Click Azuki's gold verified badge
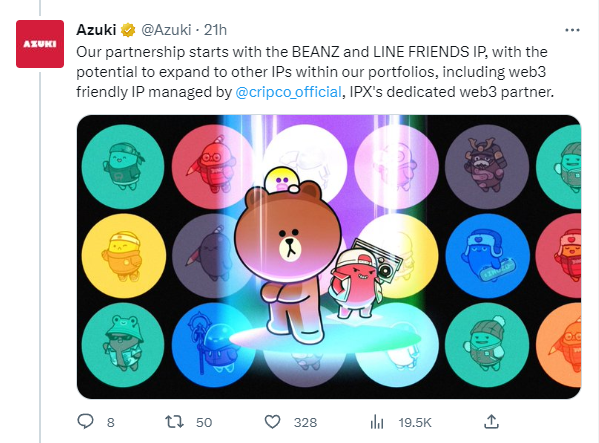Viewport: 599px width, 443px height. coord(128,30)
